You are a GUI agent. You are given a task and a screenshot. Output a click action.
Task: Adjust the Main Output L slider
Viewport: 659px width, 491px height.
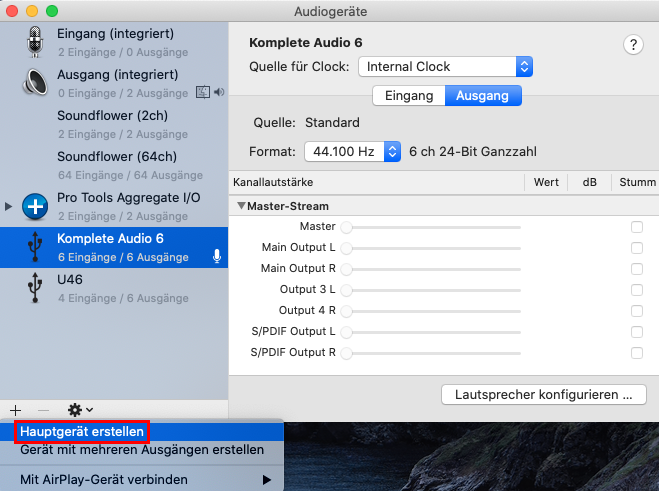point(431,248)
